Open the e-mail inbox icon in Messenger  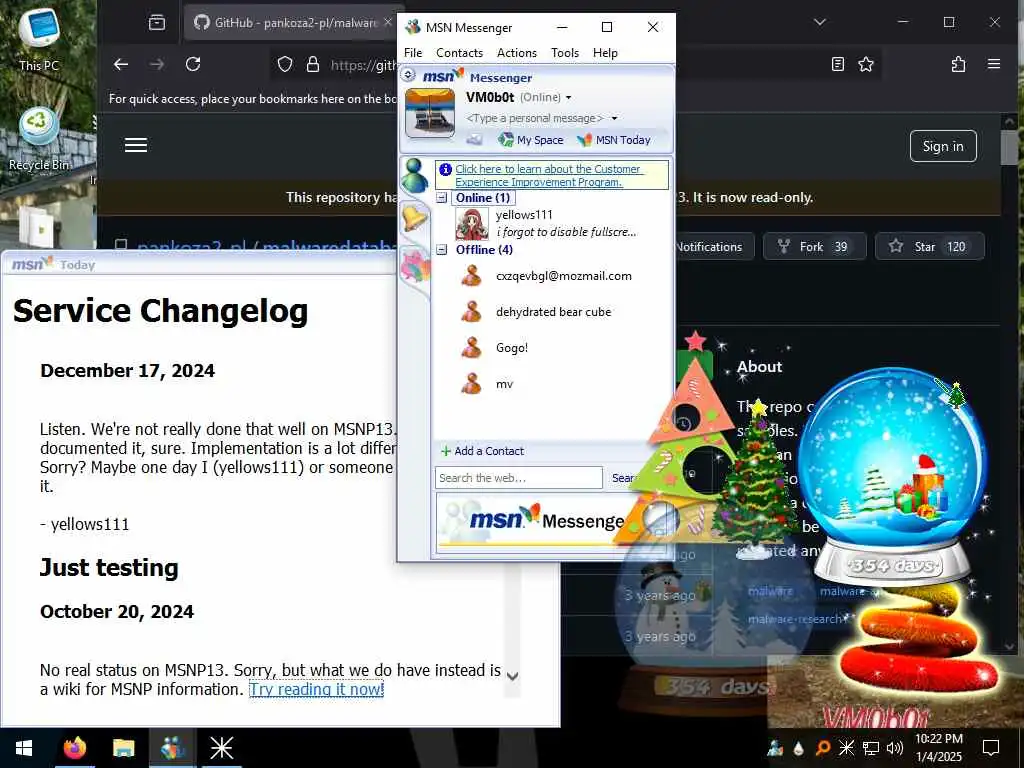pos(474,140)
